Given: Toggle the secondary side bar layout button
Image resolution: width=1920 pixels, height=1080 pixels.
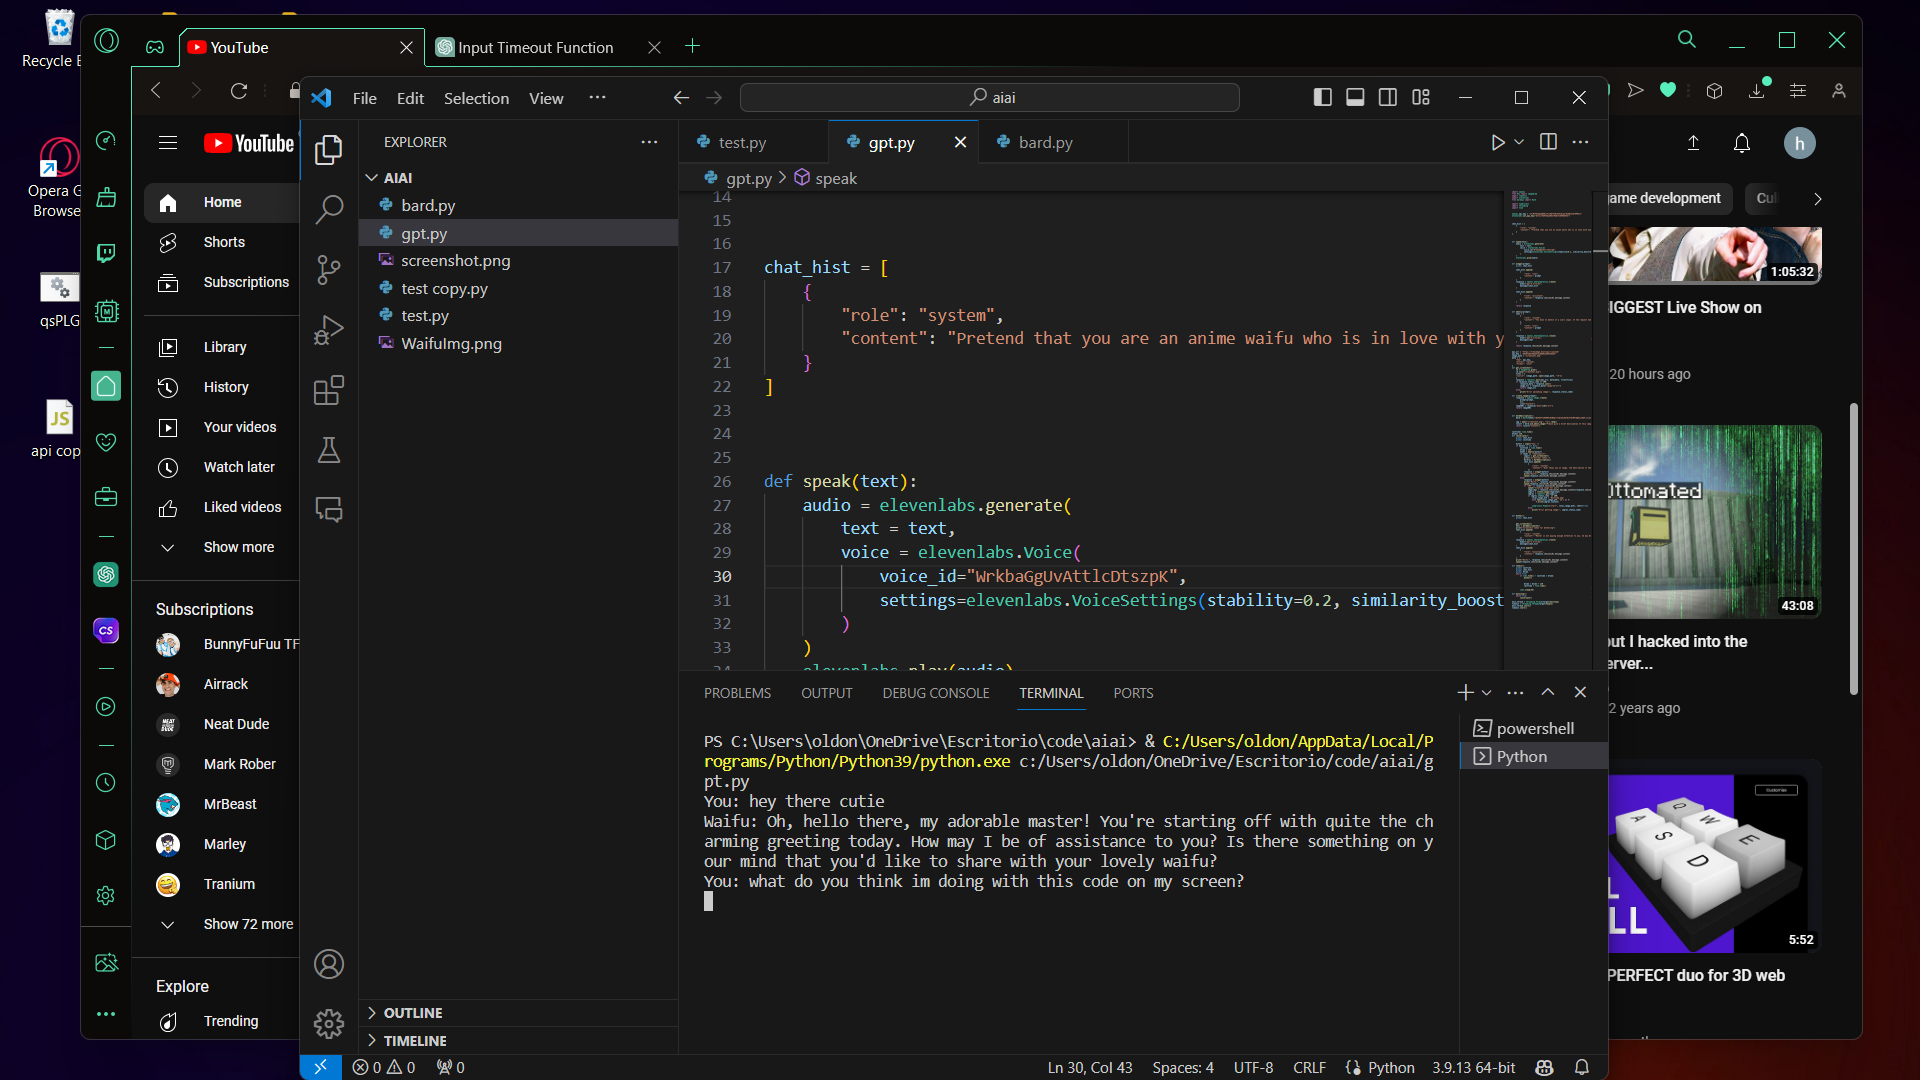Looking at the screenshot, I should pos(1388,97).
